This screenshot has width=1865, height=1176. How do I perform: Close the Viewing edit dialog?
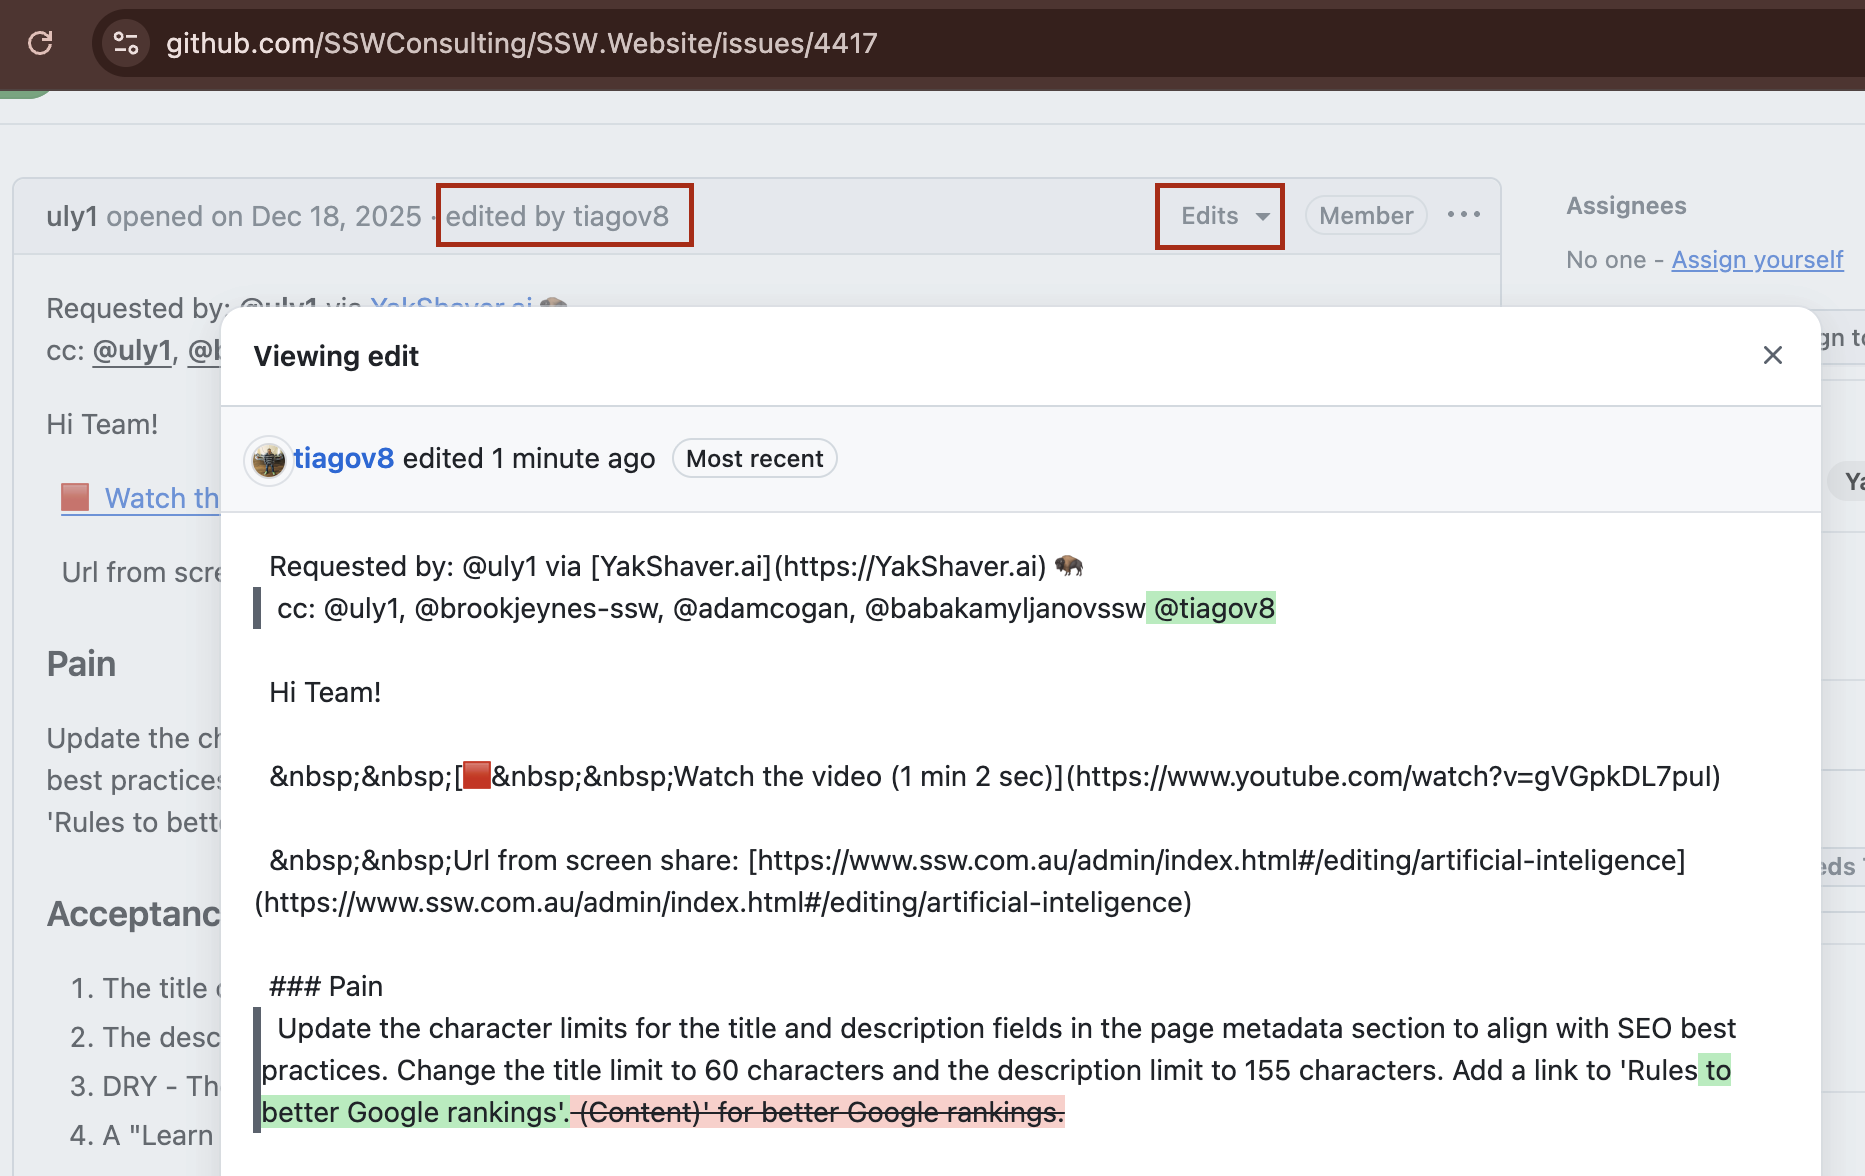tap(1772, 355)
